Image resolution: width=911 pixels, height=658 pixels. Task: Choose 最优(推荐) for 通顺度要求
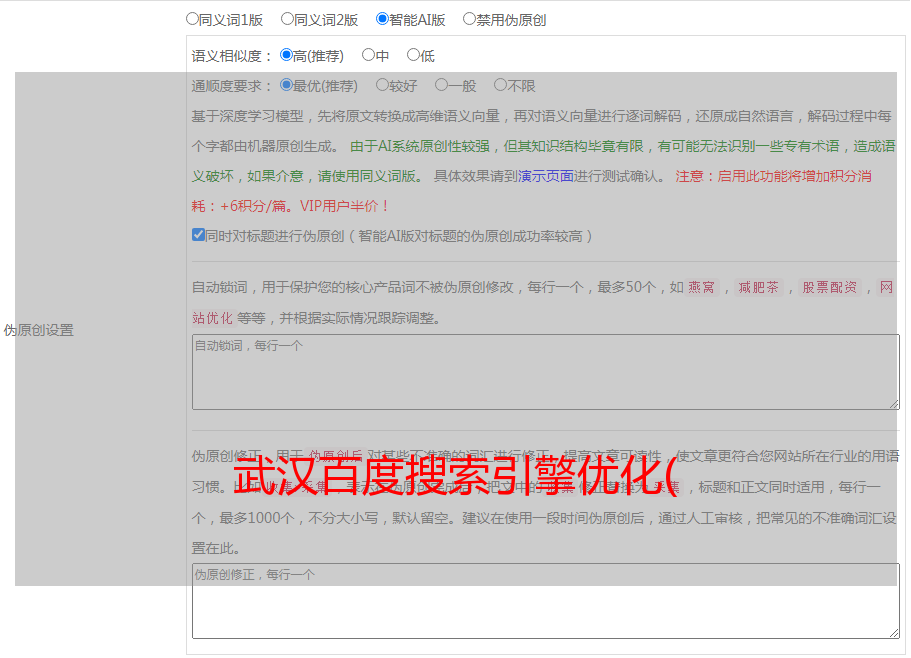pos(286,85)
